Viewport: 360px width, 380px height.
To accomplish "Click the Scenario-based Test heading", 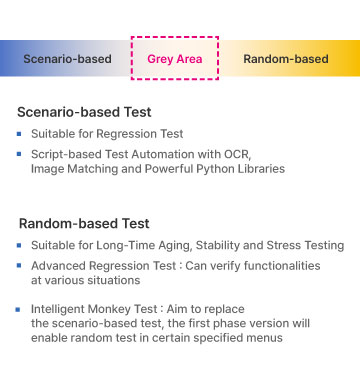I will 84,112.
